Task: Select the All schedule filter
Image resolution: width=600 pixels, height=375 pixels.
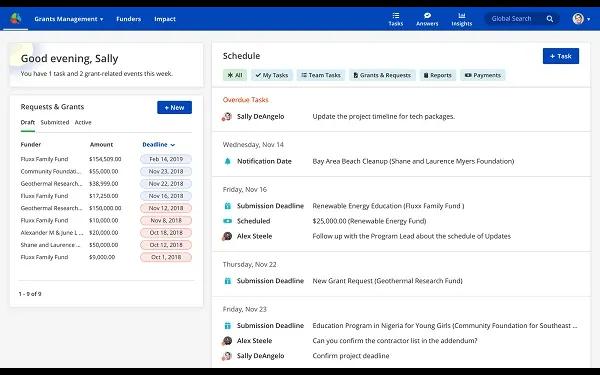Action: pos(235,75)
